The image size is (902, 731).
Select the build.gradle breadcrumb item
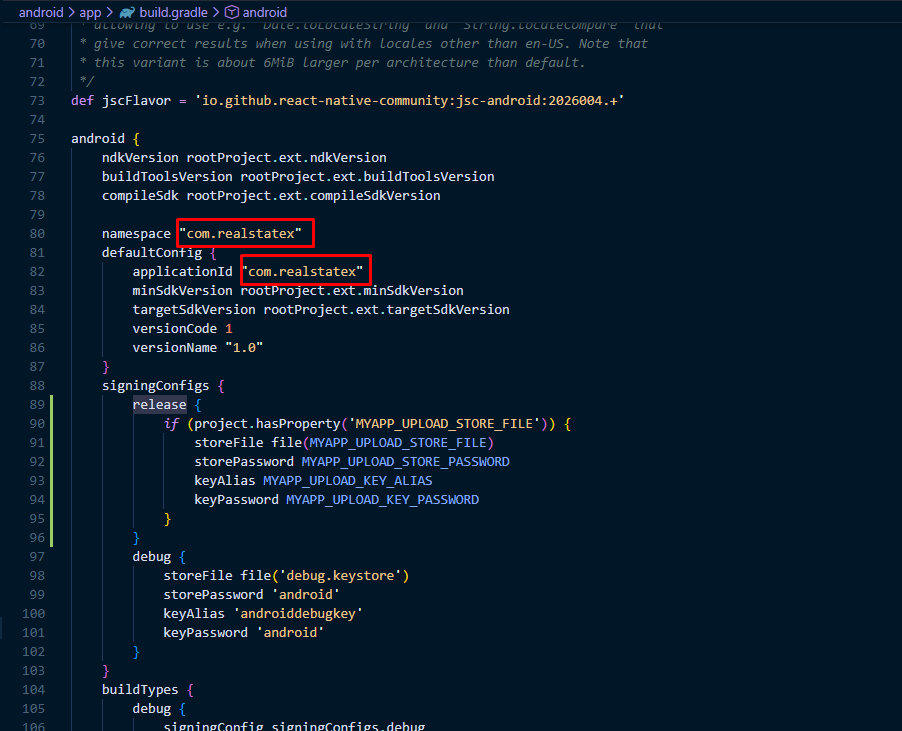pyautogui.click(x=172, y=13)
